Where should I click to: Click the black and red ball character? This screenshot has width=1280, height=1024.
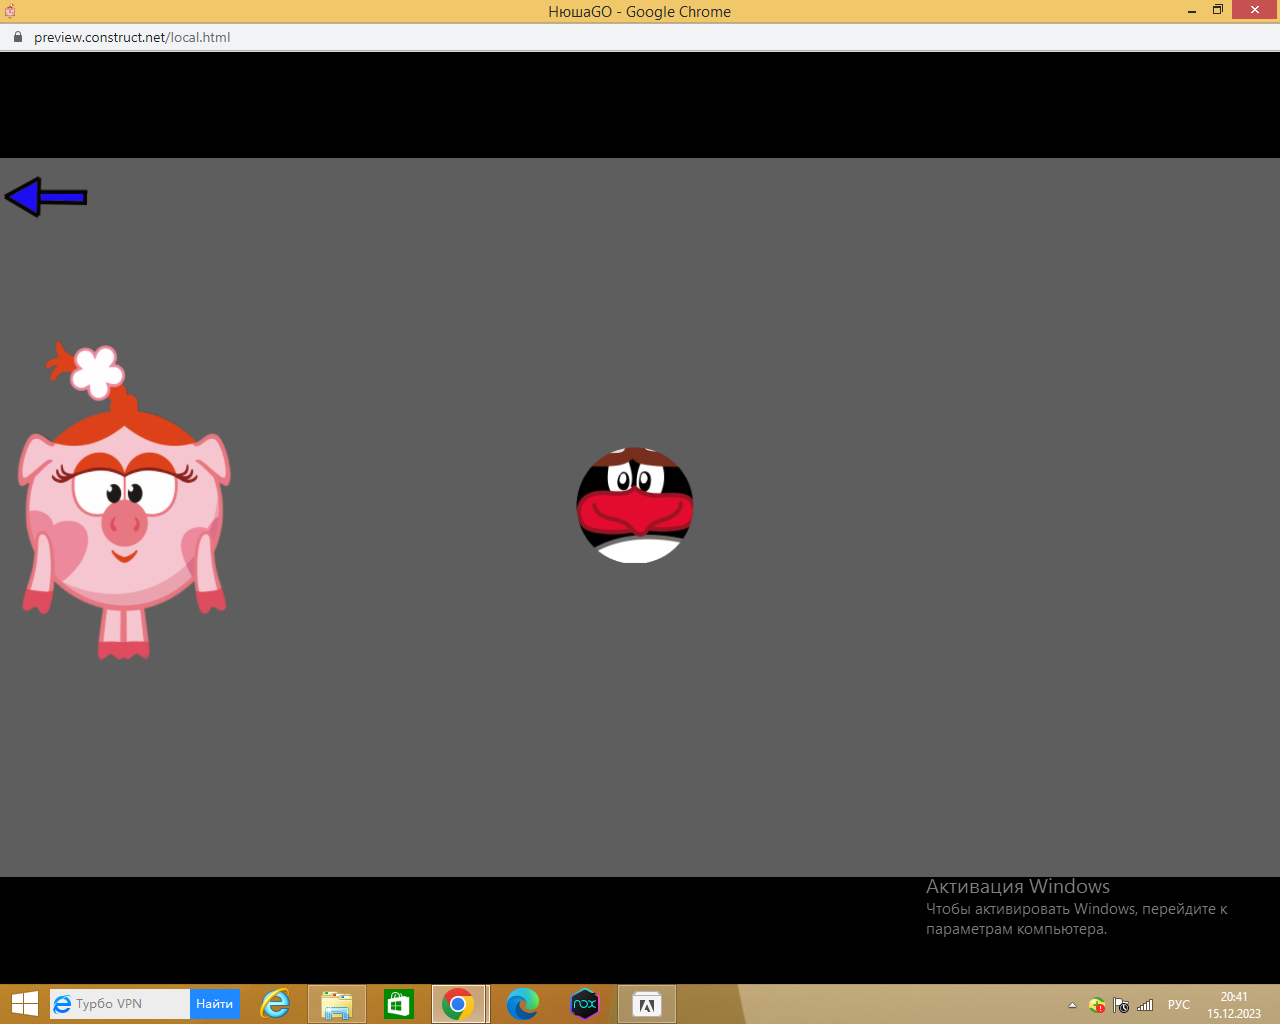point(635,505)
